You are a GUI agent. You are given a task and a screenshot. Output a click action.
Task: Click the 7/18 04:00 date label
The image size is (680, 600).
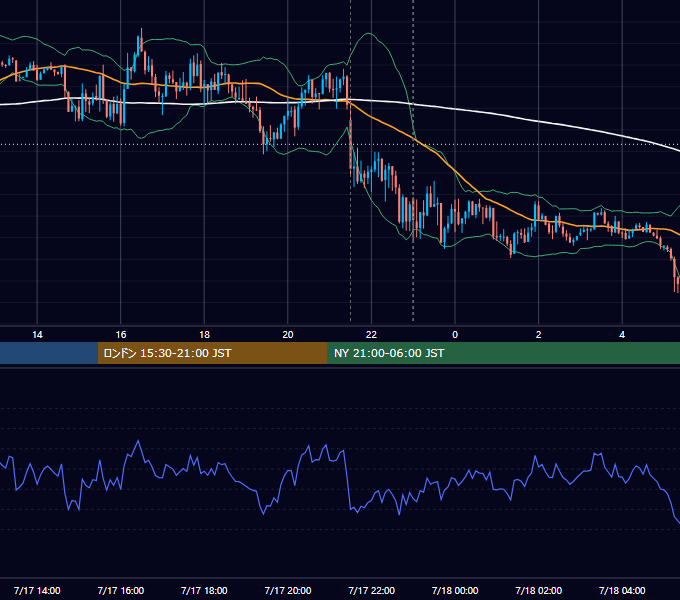(622, 590)
